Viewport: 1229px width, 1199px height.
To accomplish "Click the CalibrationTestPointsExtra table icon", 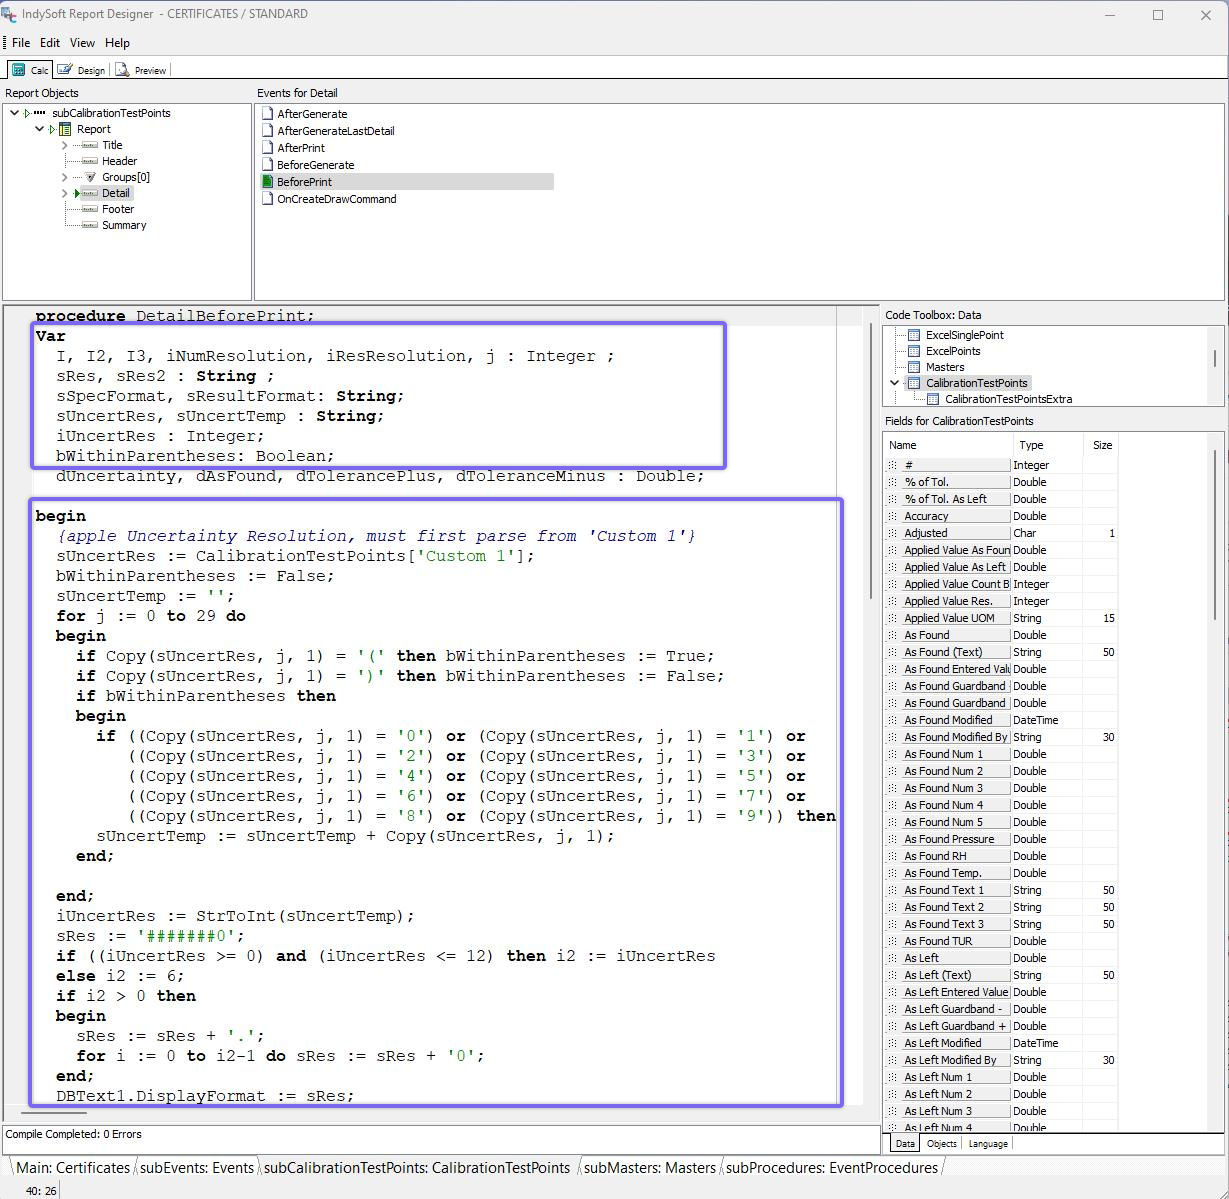I will (932, 399).
